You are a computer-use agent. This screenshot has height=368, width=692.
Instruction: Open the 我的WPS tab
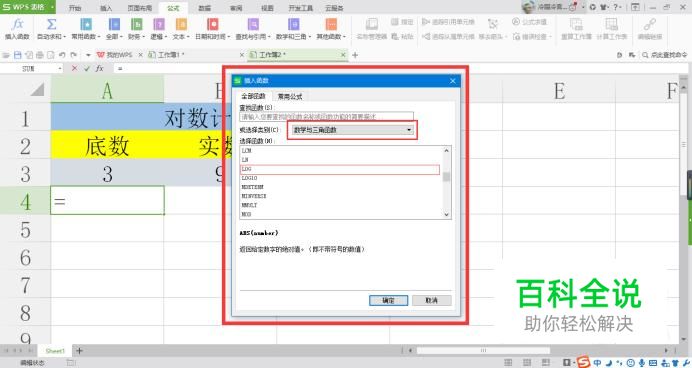click(119, 55)
